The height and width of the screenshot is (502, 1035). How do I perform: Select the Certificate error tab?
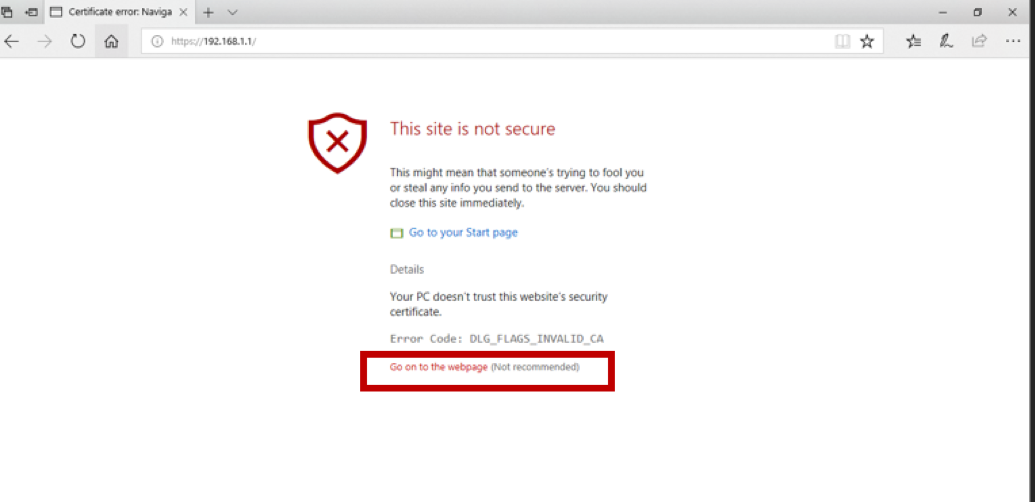click(x=110, y=12)
